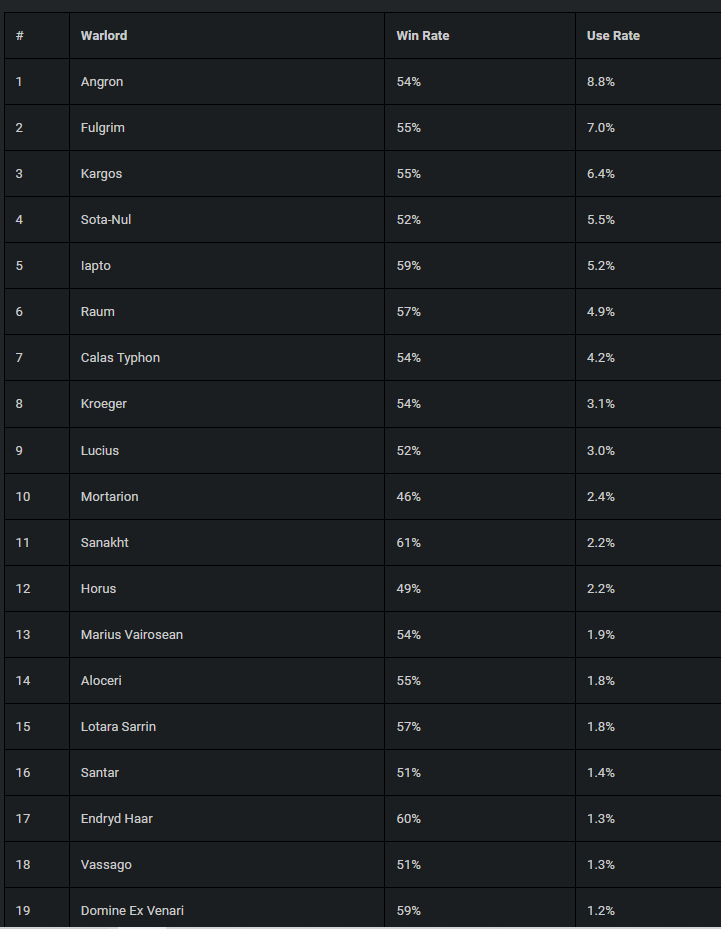Select Sanakht's 61% win rate value
The width and height of the screenshot is (721, 929).
click(x=409, y=543)
